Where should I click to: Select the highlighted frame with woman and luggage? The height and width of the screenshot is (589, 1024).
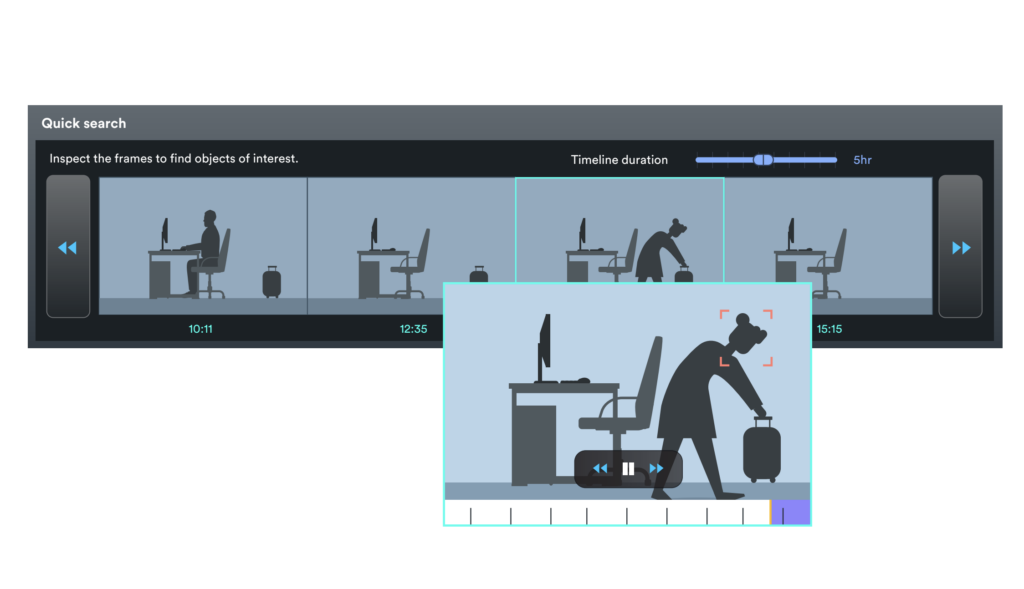(619, 230)
